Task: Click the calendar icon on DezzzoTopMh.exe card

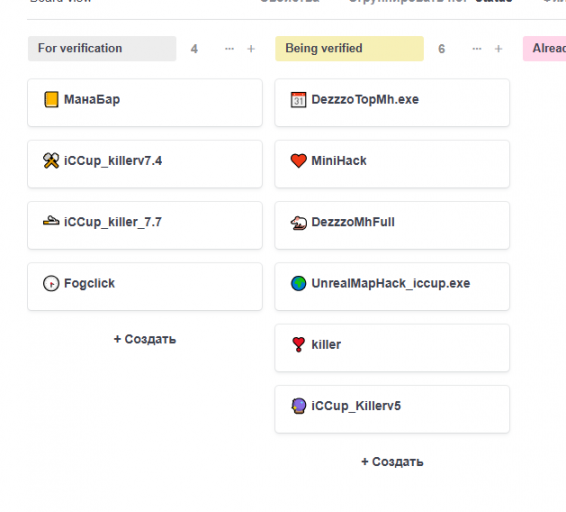Action: (299, 100)
